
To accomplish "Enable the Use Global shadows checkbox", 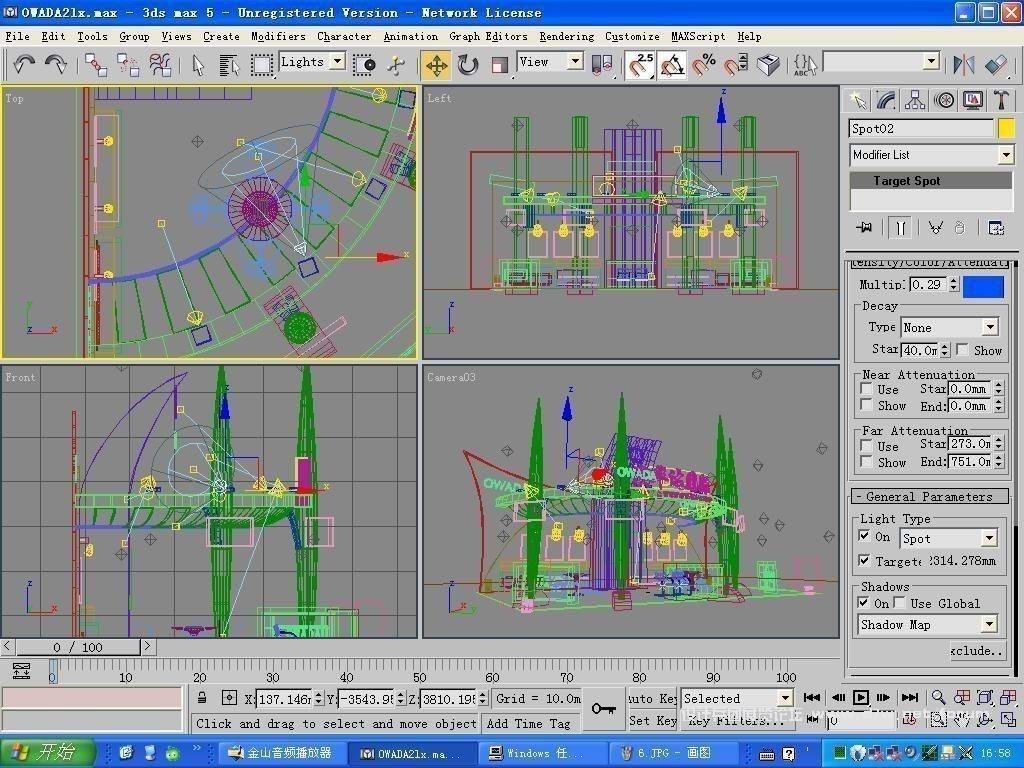I will [x=900, y=603].
